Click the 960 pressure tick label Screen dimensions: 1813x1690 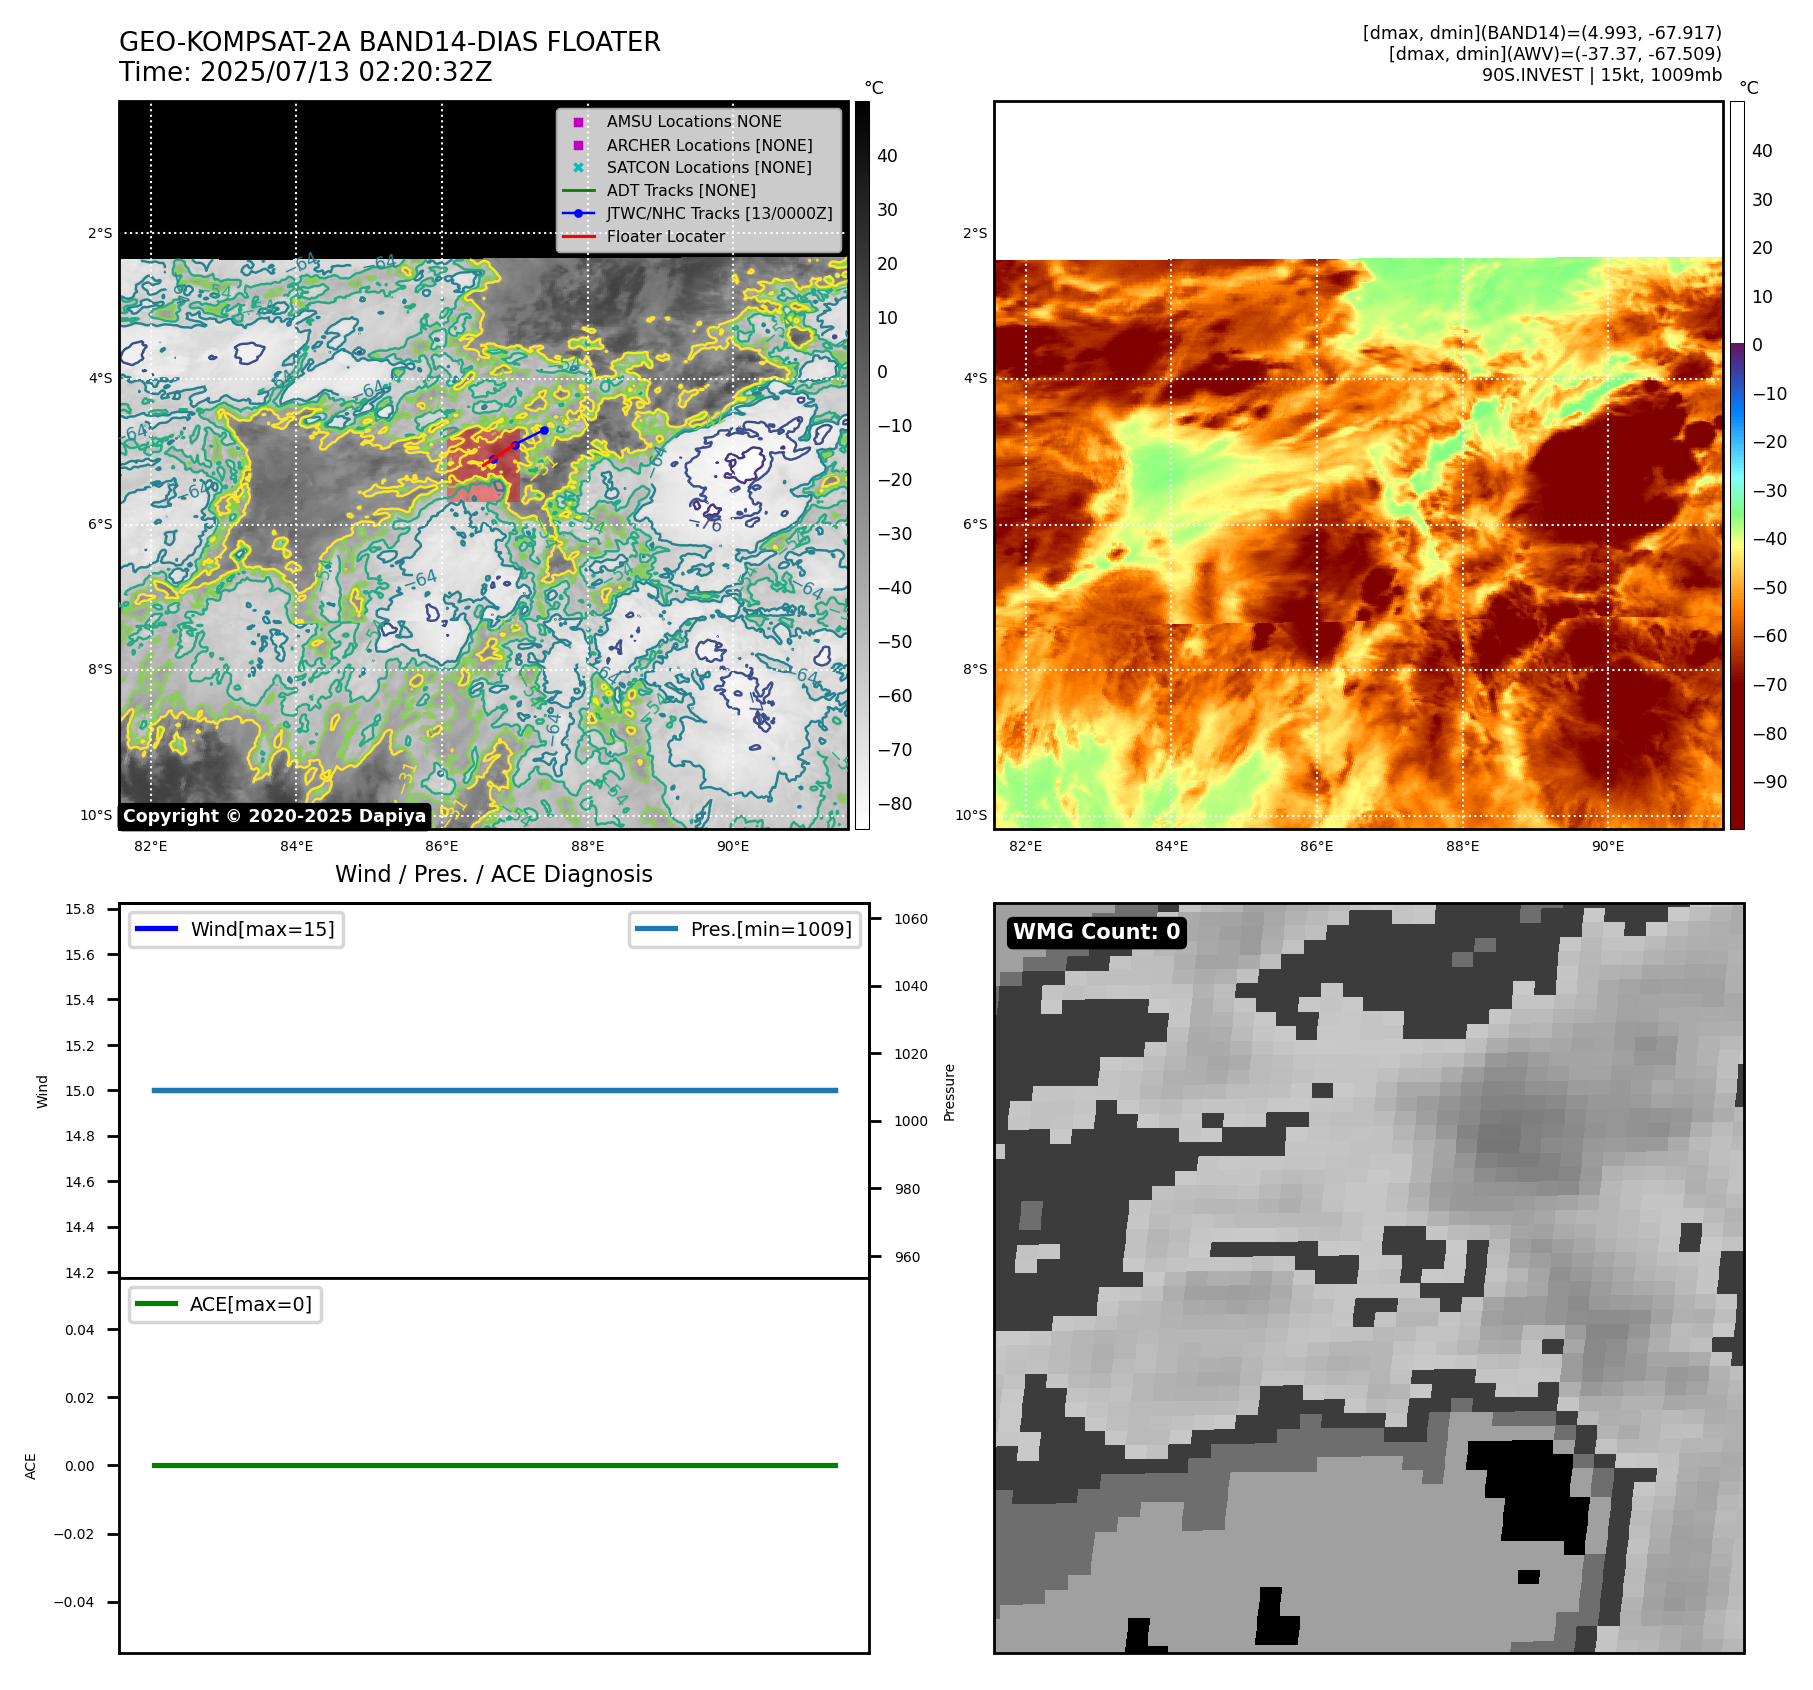pyautogui.click(x=907, y=1257)
